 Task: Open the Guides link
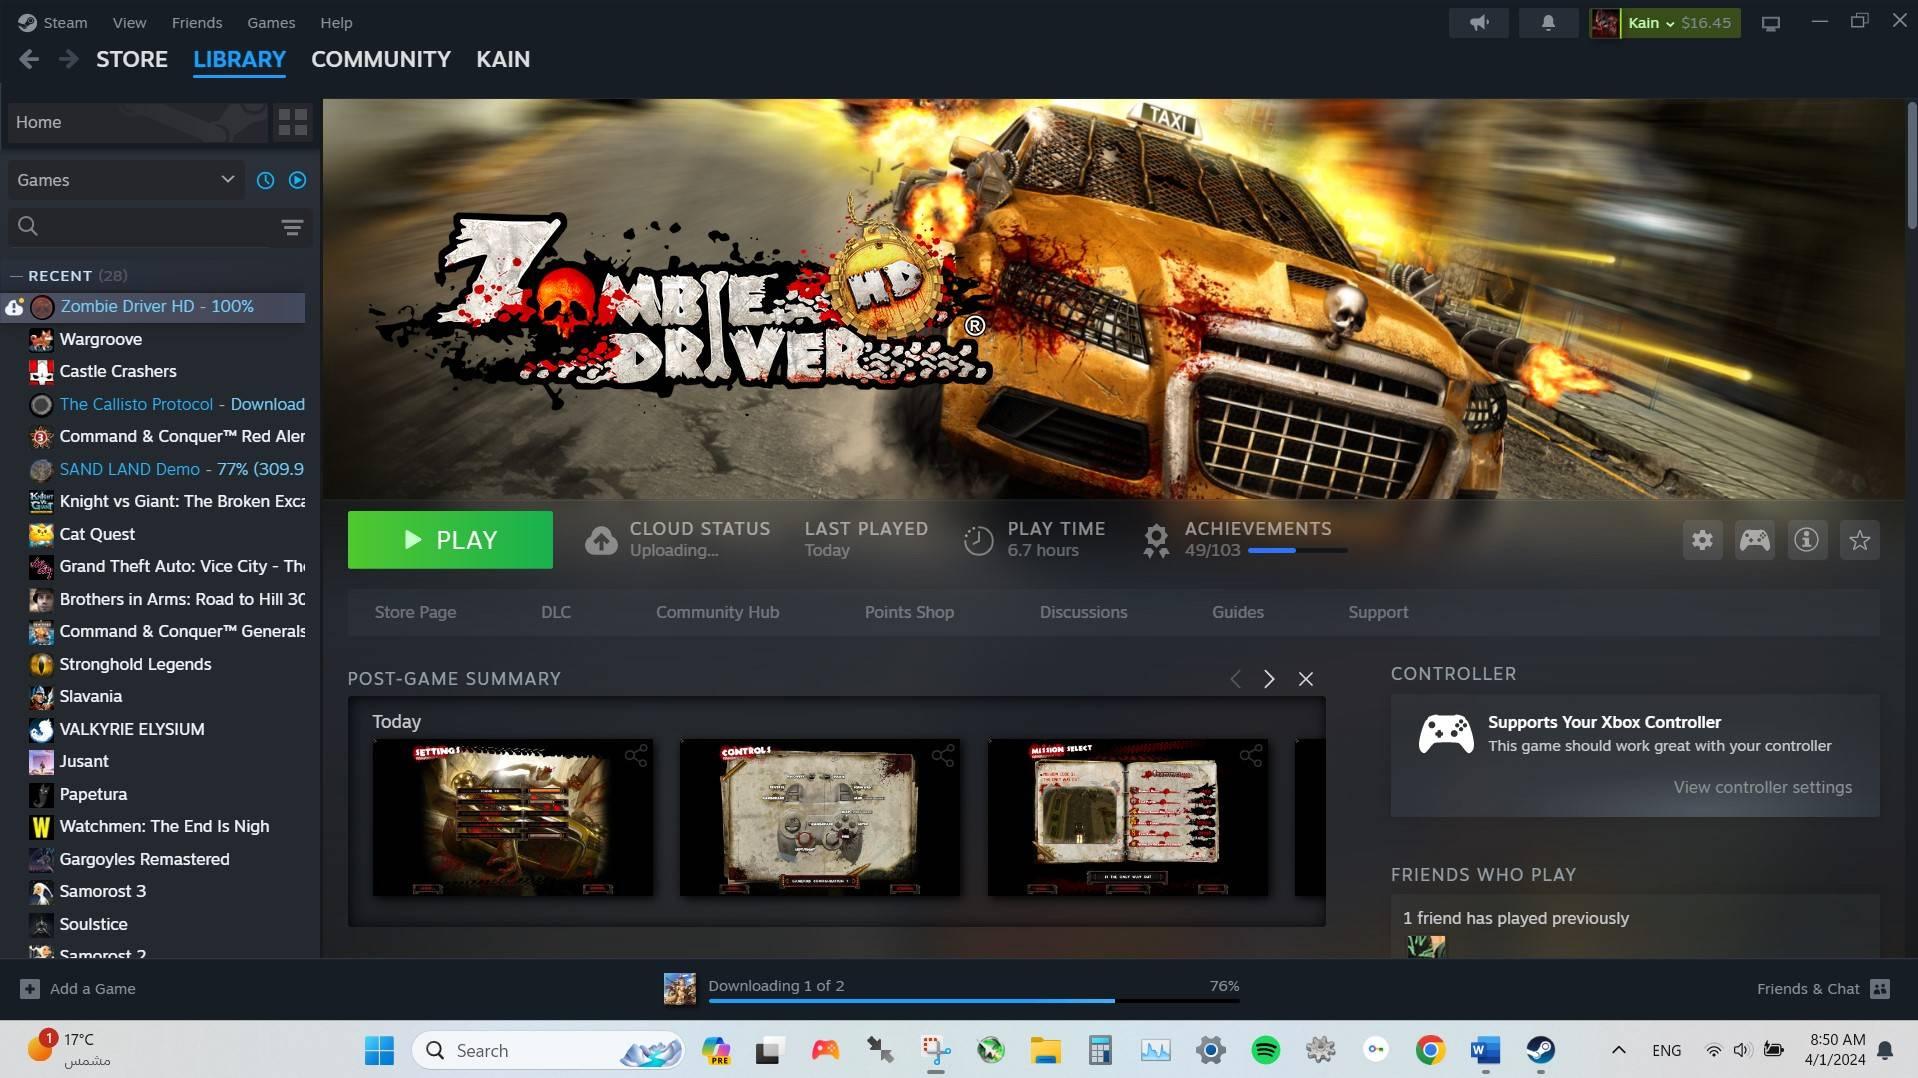(x=1238, y=612)
